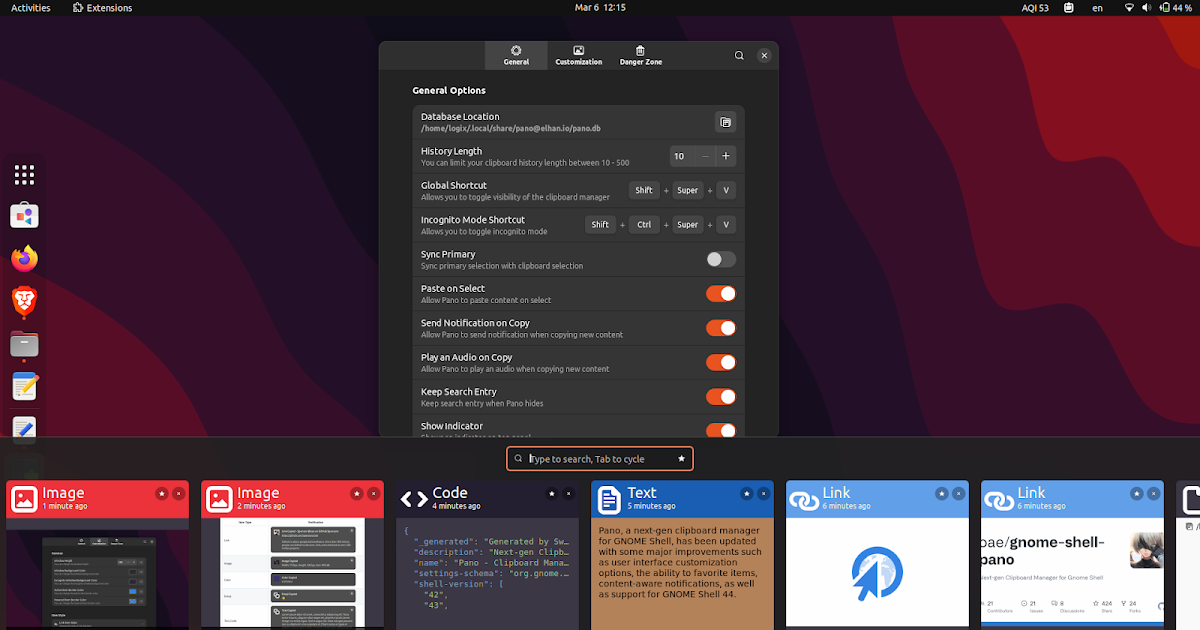The height and width of the screenshot is (630, 1200).
Task: Launch Brave browser from the dock
Action: pyautogui.click(x=25, y=301)
